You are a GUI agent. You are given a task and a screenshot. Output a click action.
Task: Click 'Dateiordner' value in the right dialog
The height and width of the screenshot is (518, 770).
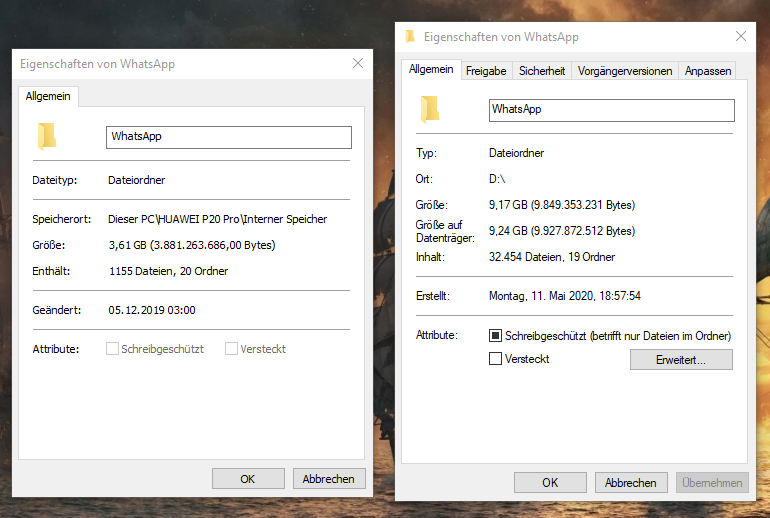coord(517,153)
